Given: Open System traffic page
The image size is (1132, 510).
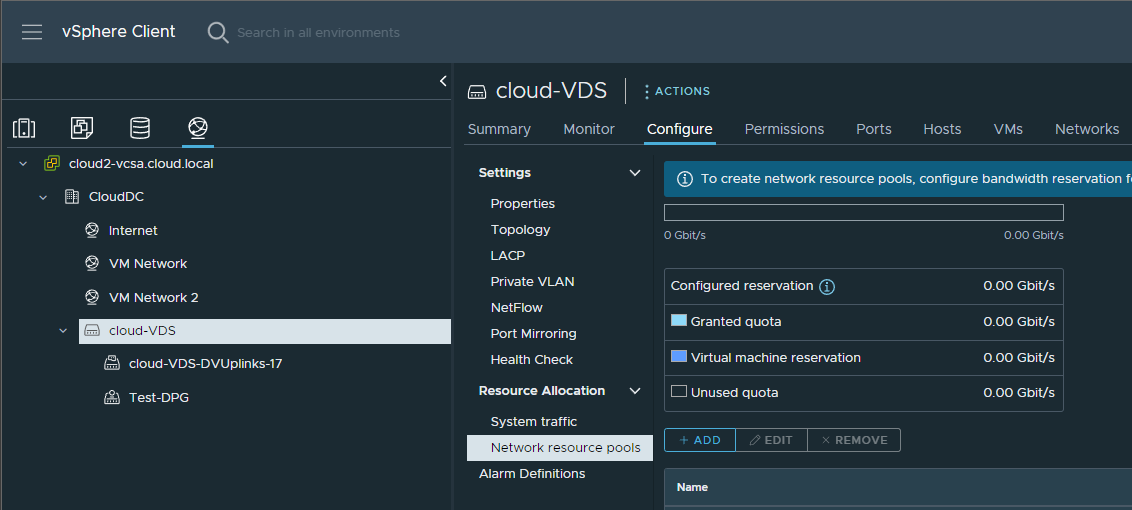Looking at the screenshot, I should coord(534,422).
